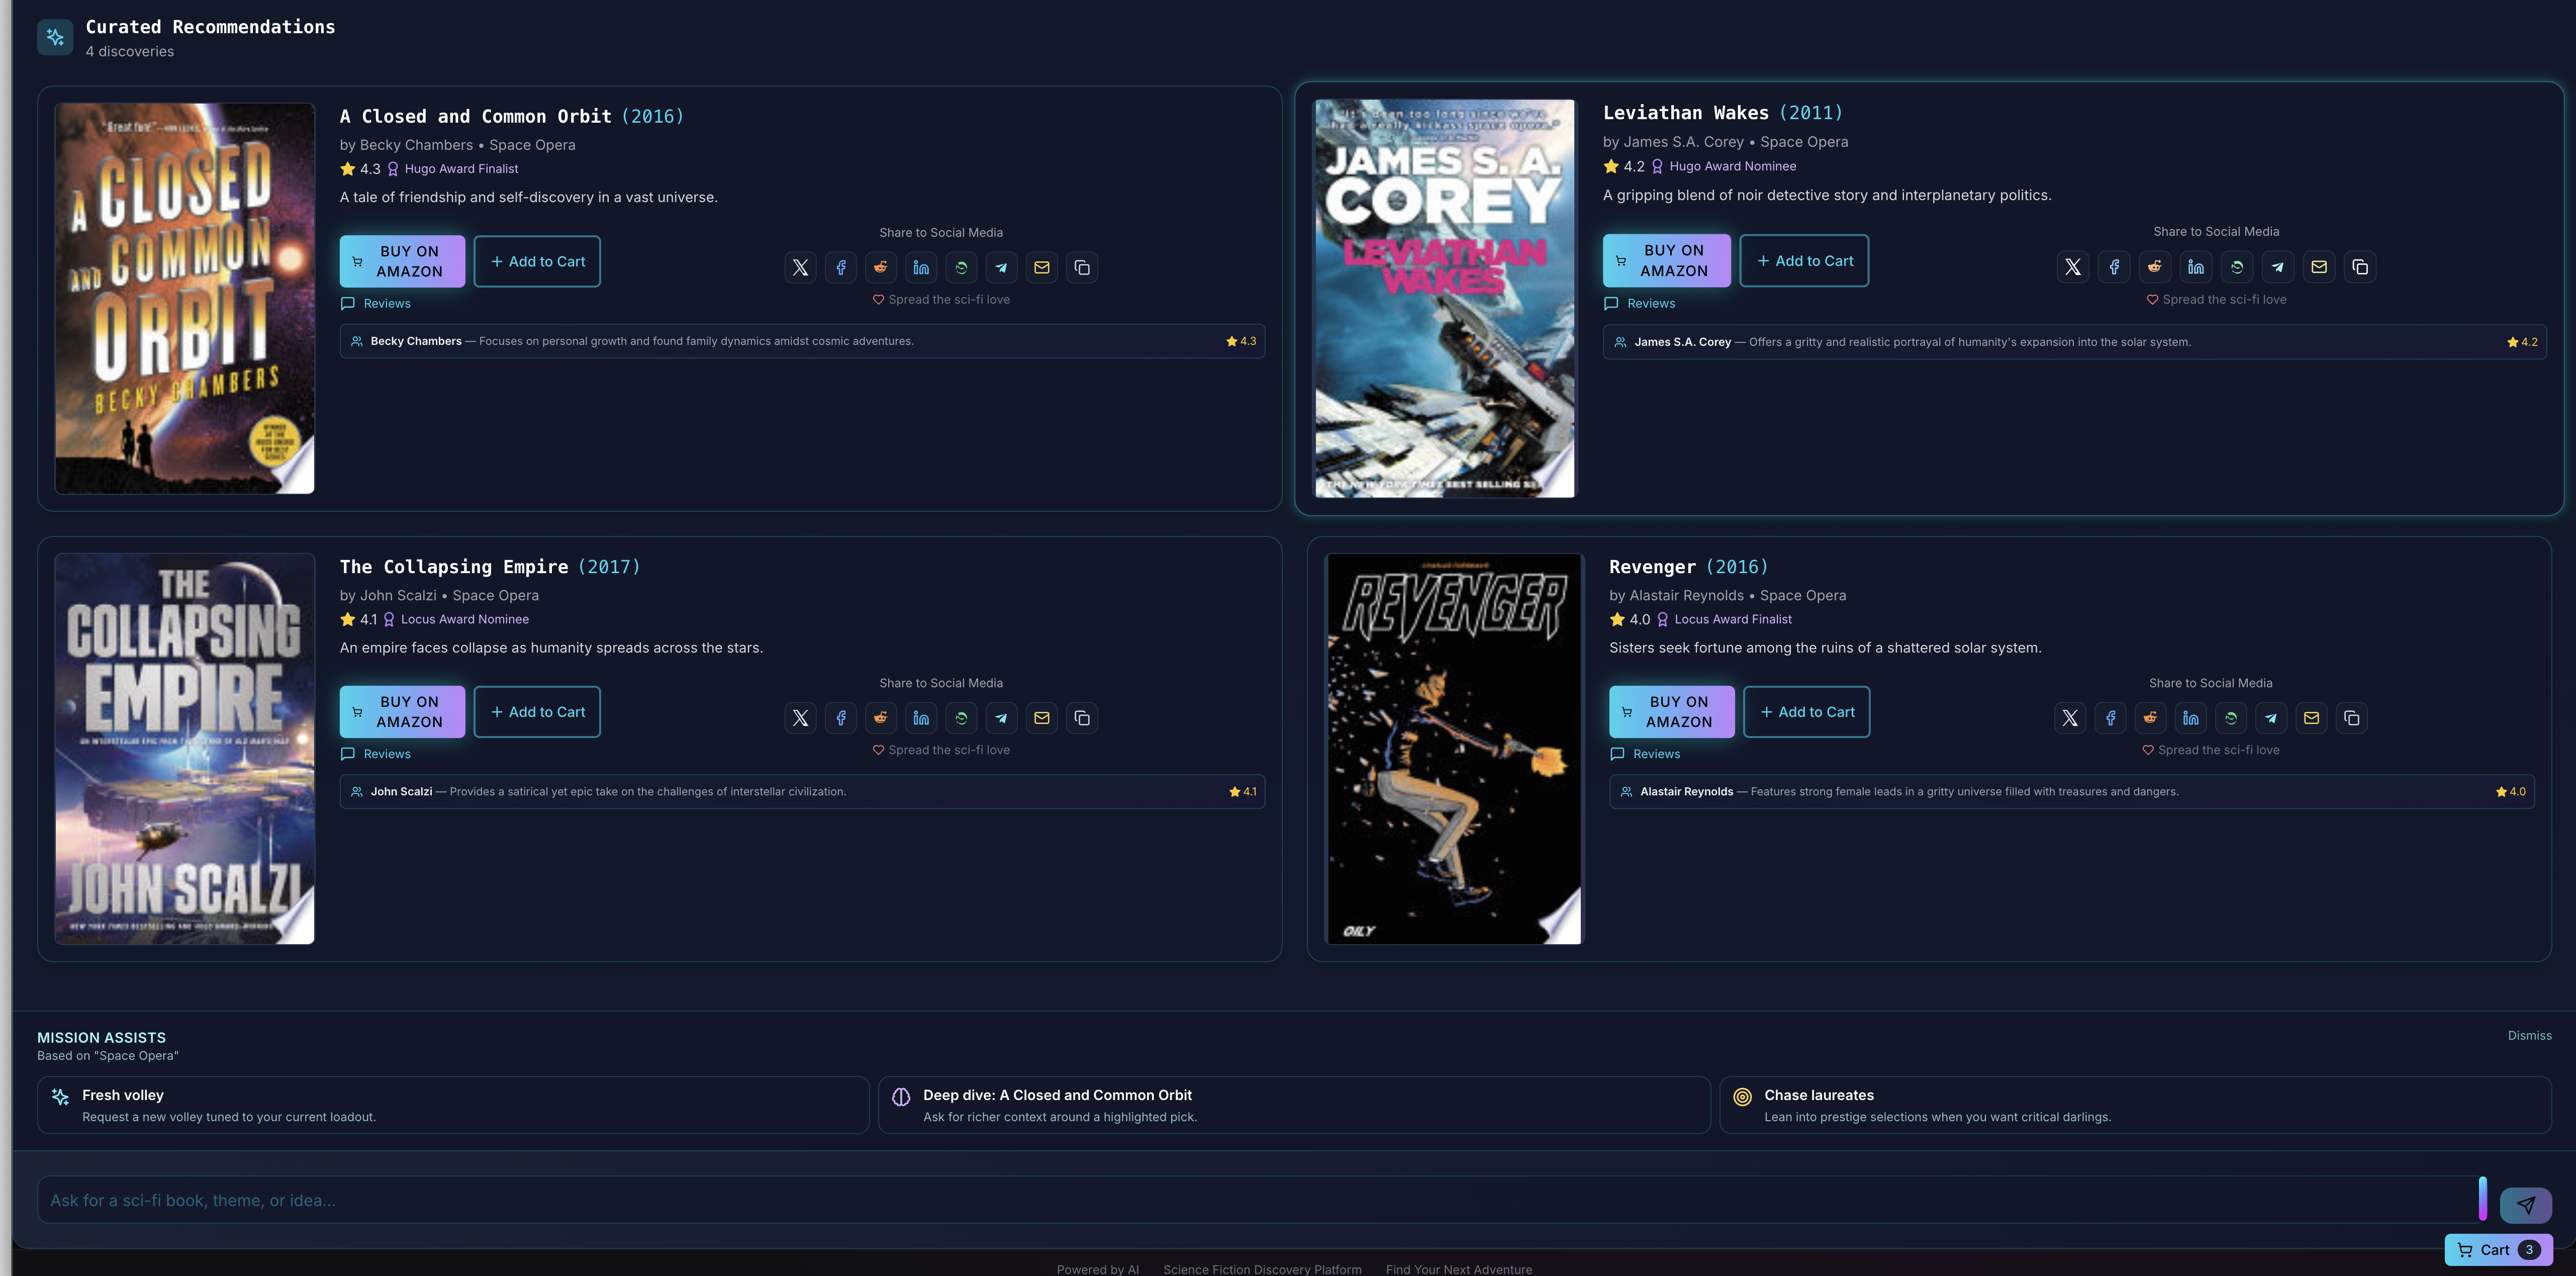Share Leviathan Wakes on Telegram
This screenshot has height=1276, width=2576.
tap(2278, 267)
